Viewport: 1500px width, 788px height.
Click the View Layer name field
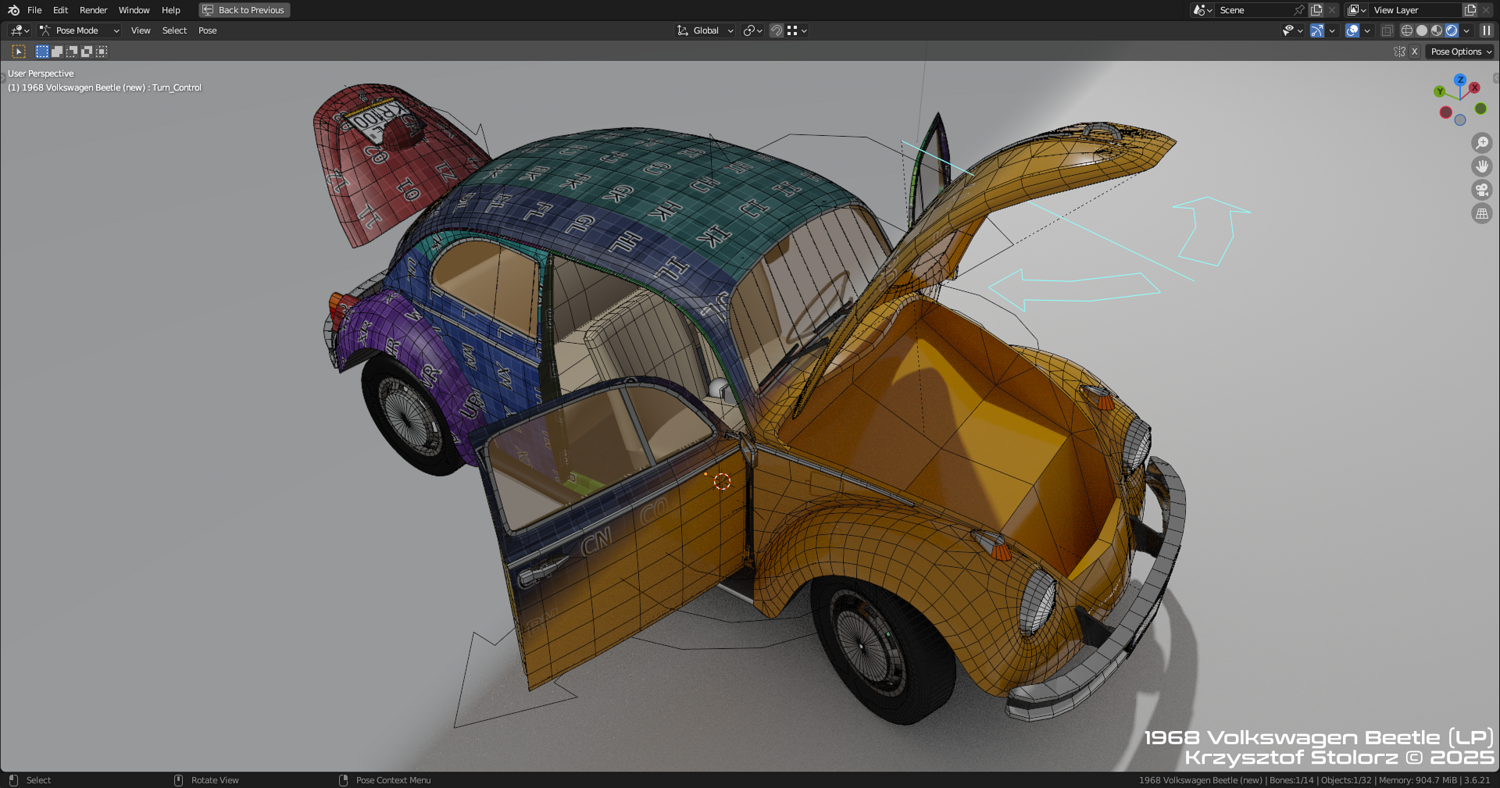(1415, 10)
